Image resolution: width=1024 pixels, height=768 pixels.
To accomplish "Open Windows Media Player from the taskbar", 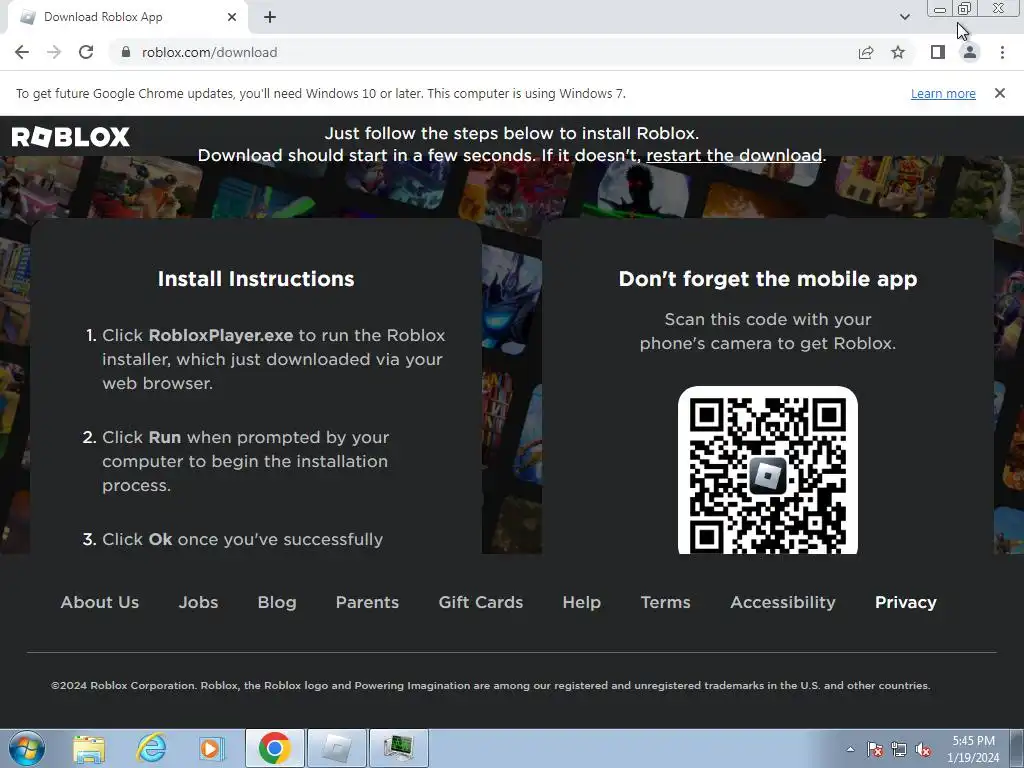I will point(211,748).
